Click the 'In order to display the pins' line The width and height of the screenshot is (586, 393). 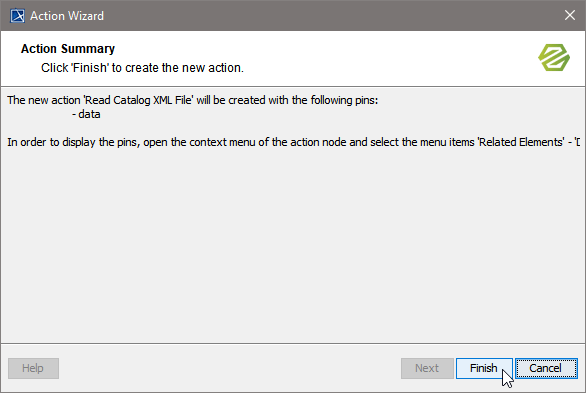[293, 142]
